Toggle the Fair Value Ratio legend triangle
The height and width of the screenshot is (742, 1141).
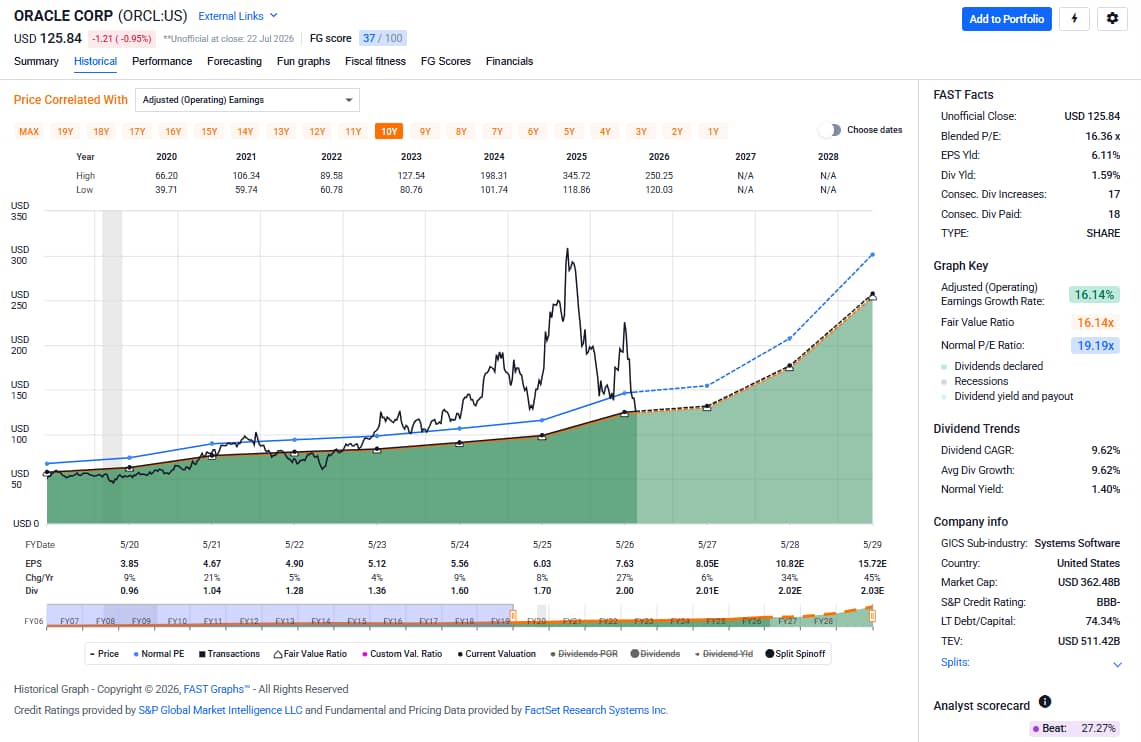tap(278, 654)
